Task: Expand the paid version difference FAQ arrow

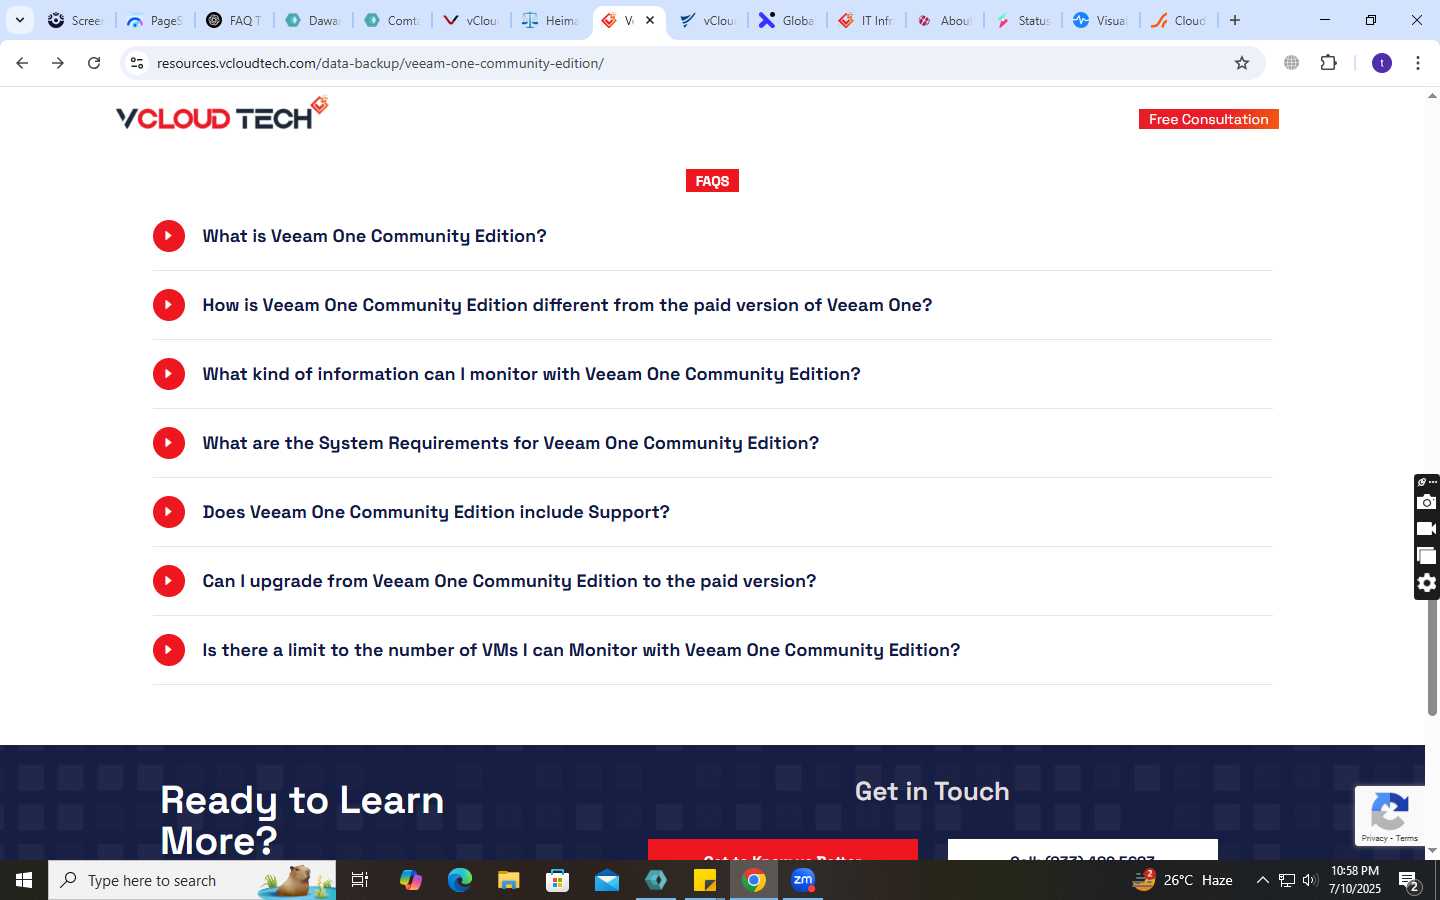Action: (169, 305)
